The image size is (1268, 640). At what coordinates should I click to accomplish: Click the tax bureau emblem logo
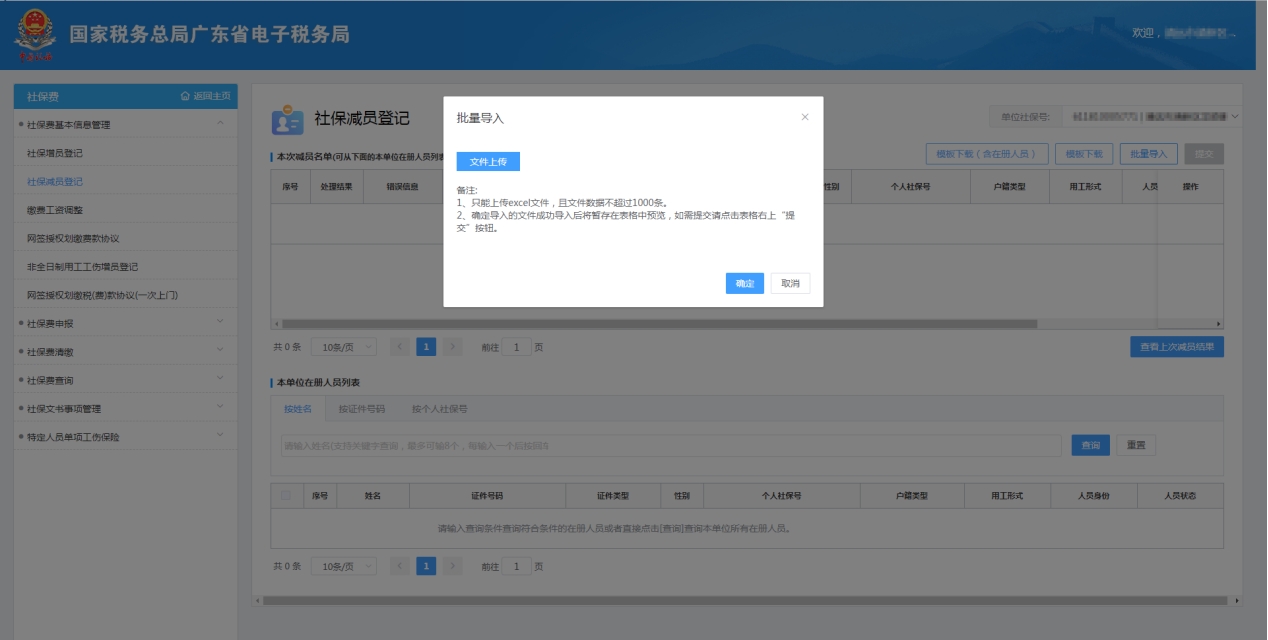(x=35, y=36)
